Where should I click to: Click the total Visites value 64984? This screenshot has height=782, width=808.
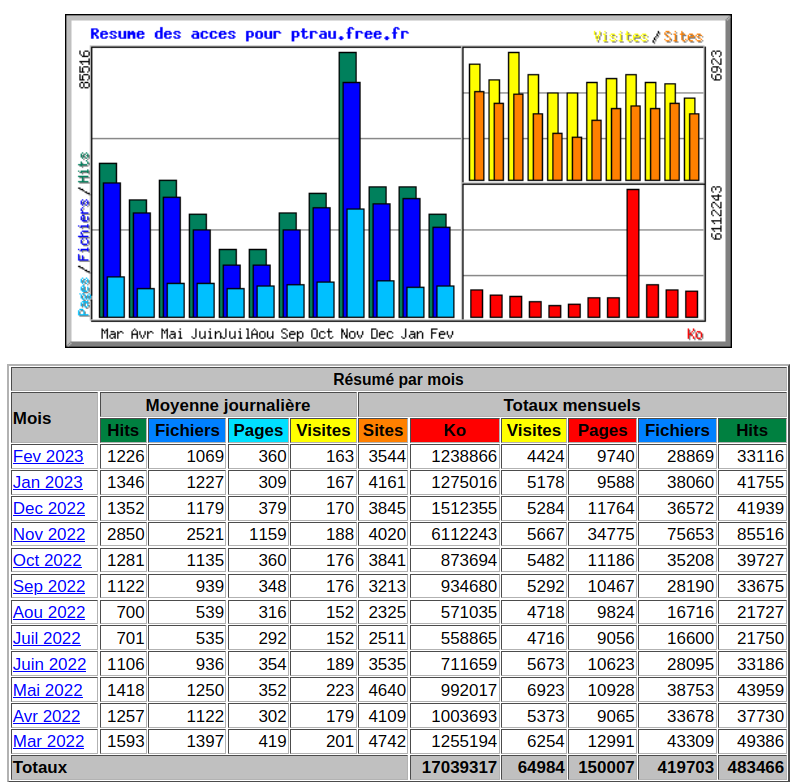click(x=541, y=768)
